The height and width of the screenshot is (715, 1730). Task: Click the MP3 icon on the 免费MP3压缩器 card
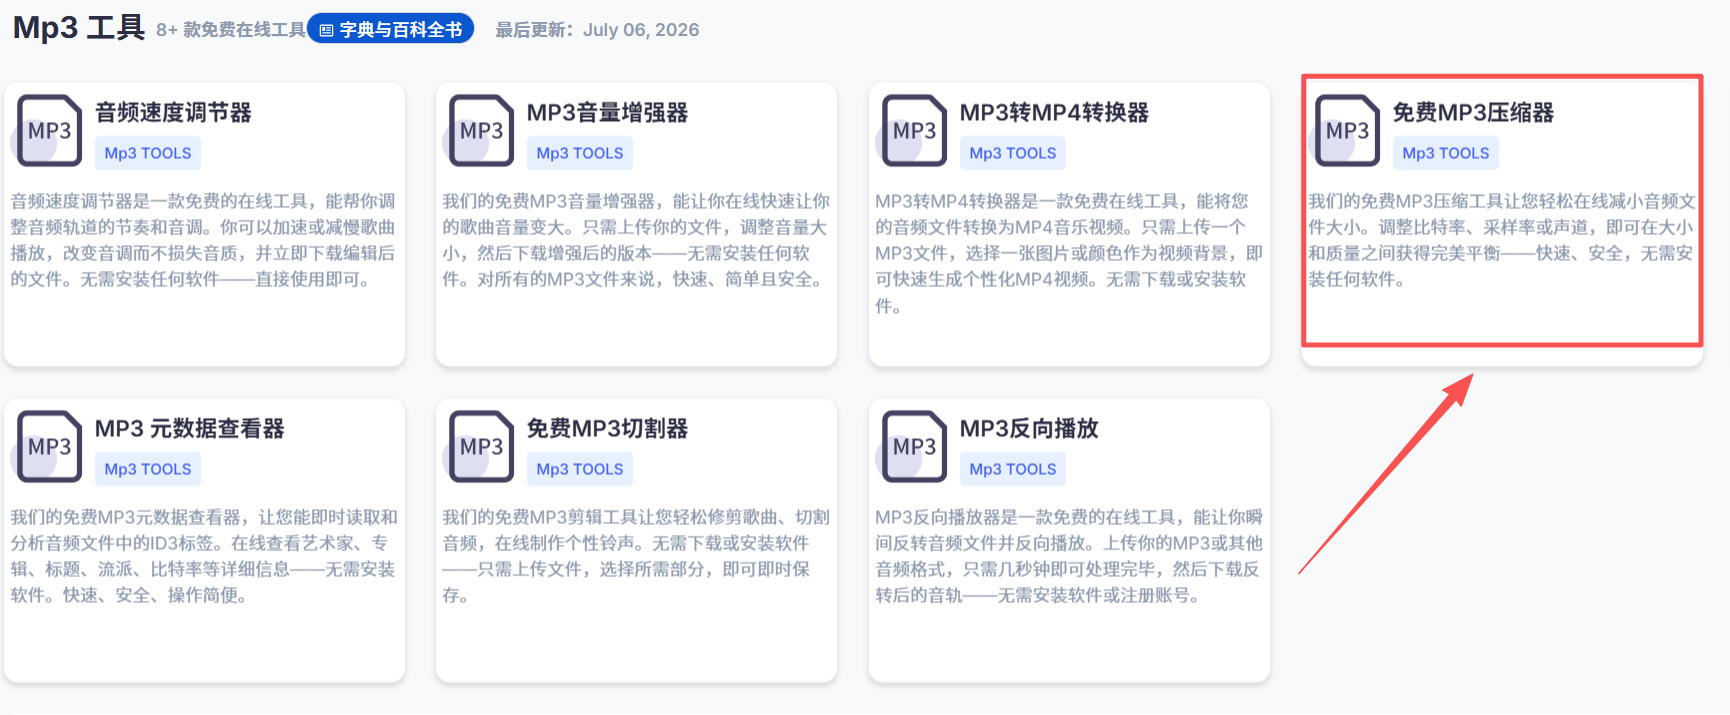pyautogui.click(x=1345, y=130)
